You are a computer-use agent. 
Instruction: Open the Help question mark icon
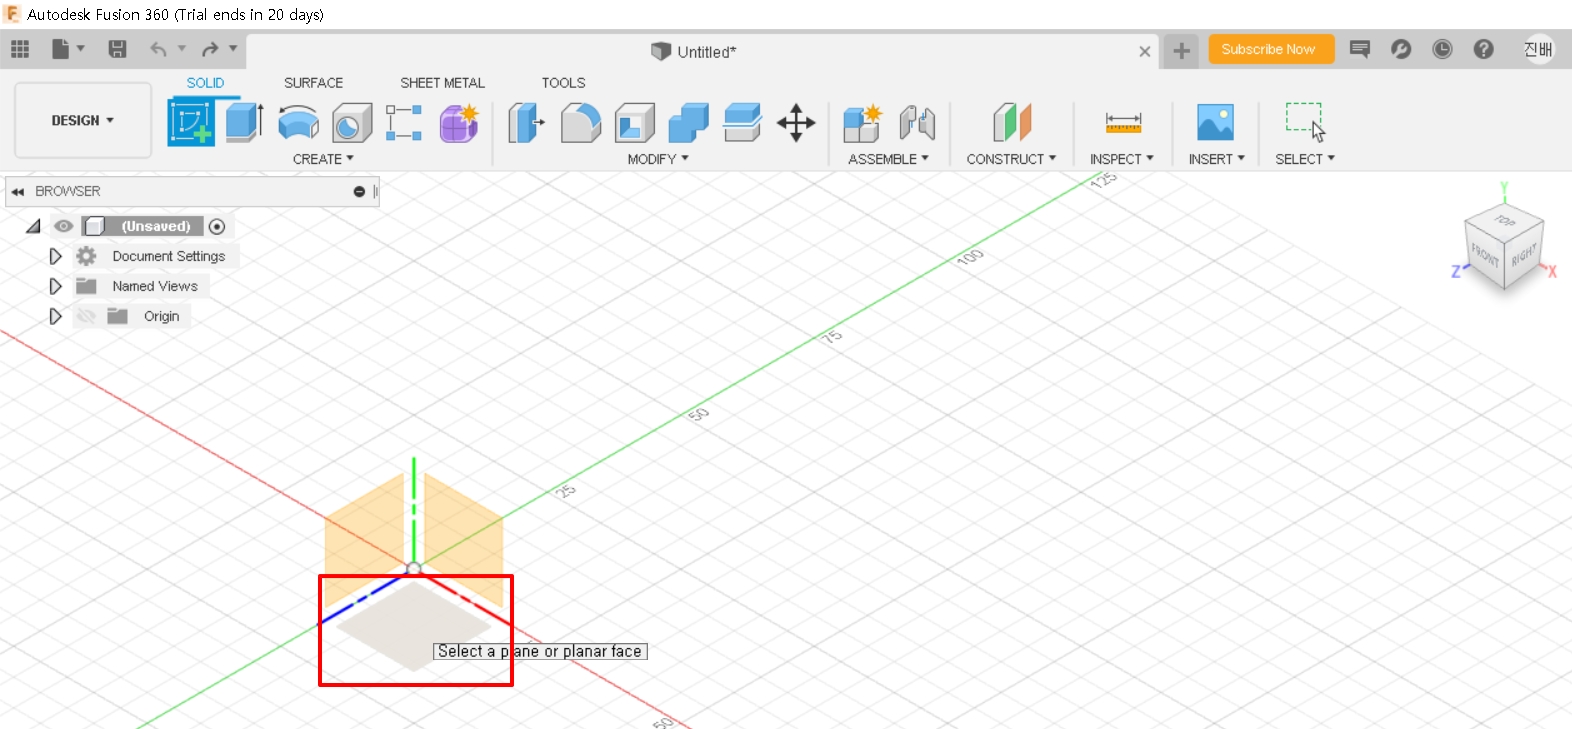1483,49
